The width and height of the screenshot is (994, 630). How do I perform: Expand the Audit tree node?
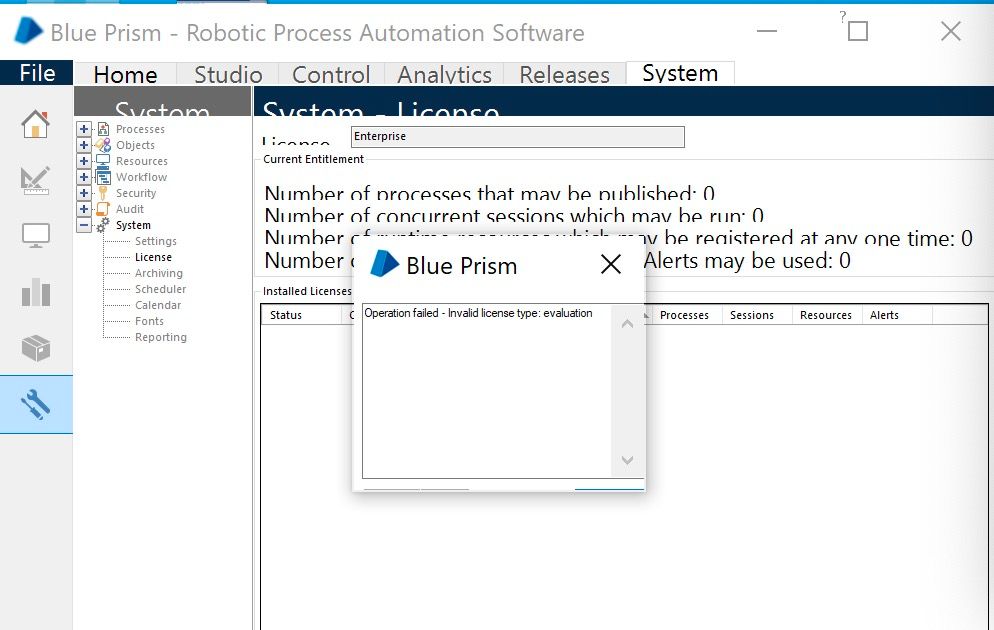click(x=84, y=209)
